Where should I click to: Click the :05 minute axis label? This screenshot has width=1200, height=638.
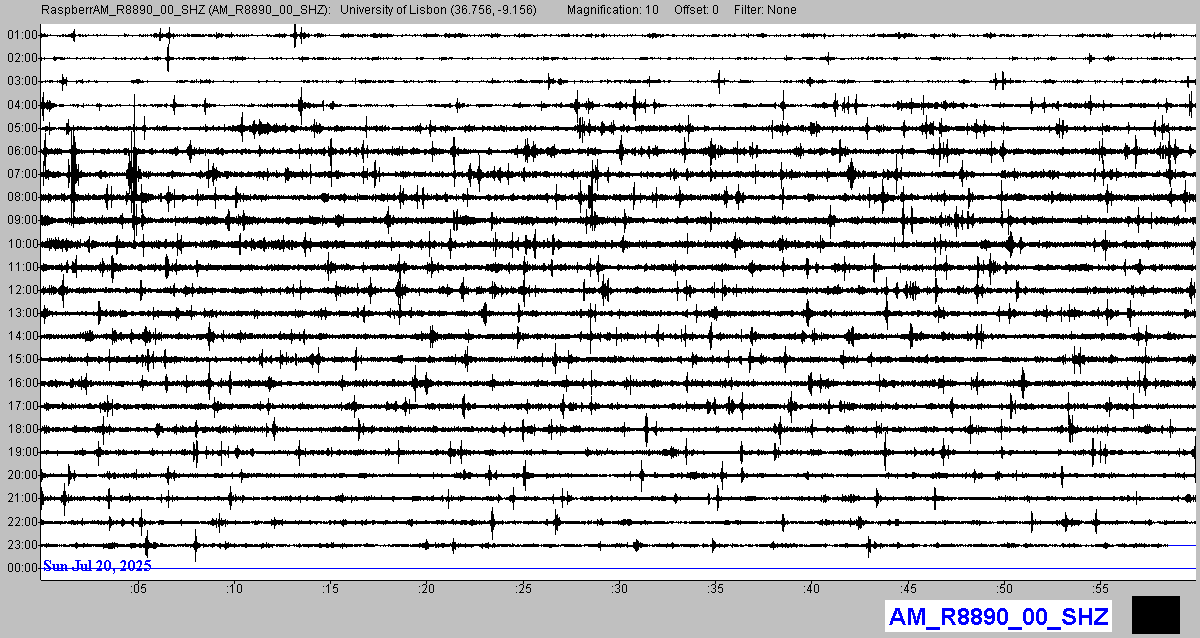[138, 589]
